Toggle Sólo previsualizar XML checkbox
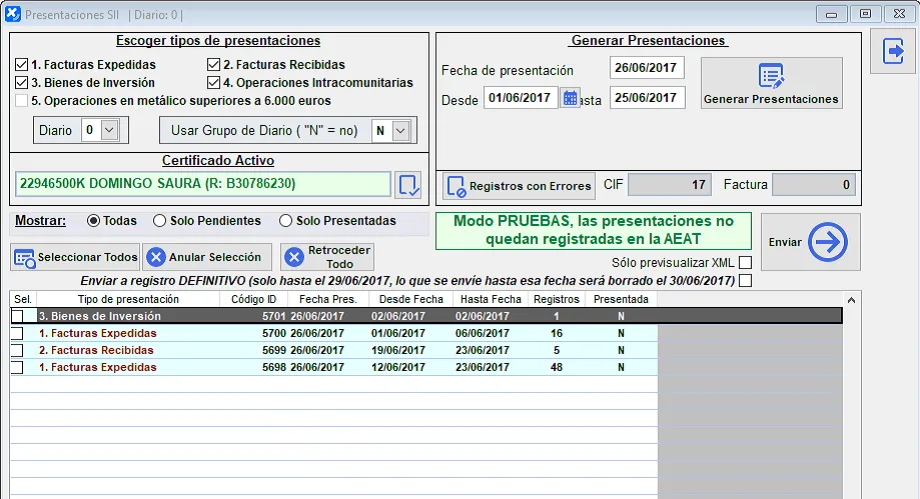The width and height of the screenshot is (920, 499). click(745, 262)
